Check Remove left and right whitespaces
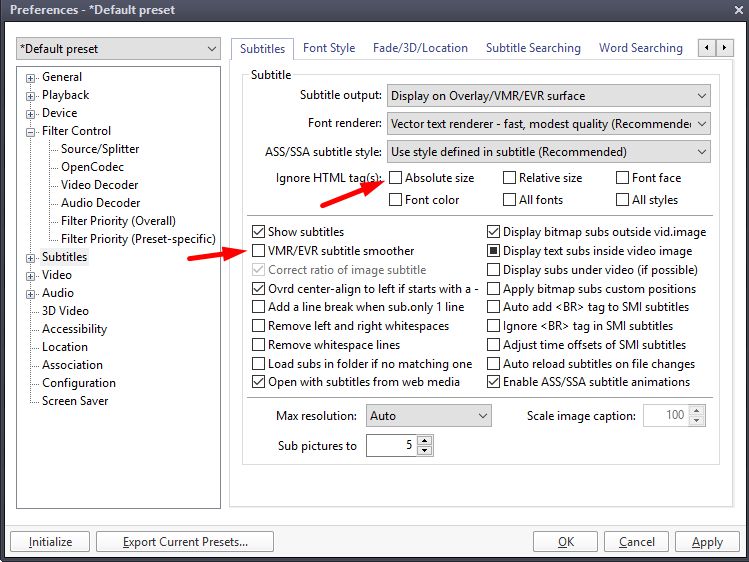This screenshot has height=562, width=749. (258, 326)
